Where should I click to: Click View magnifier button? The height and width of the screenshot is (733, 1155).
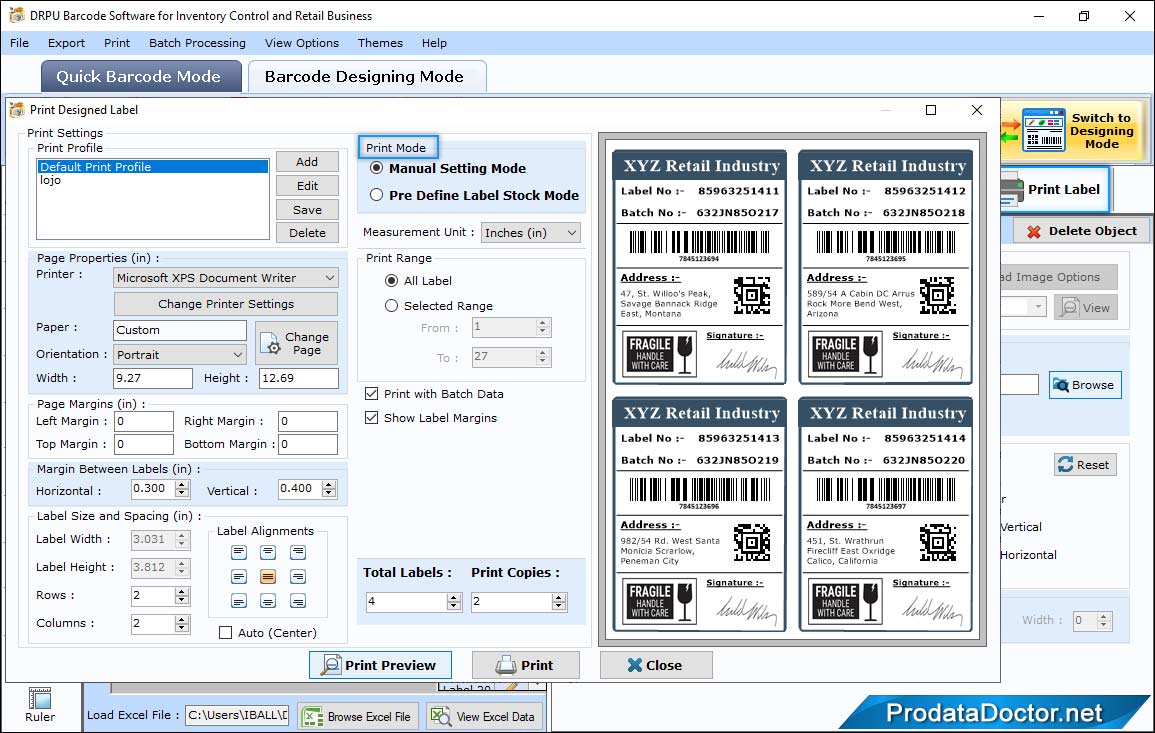[1085, 308]
